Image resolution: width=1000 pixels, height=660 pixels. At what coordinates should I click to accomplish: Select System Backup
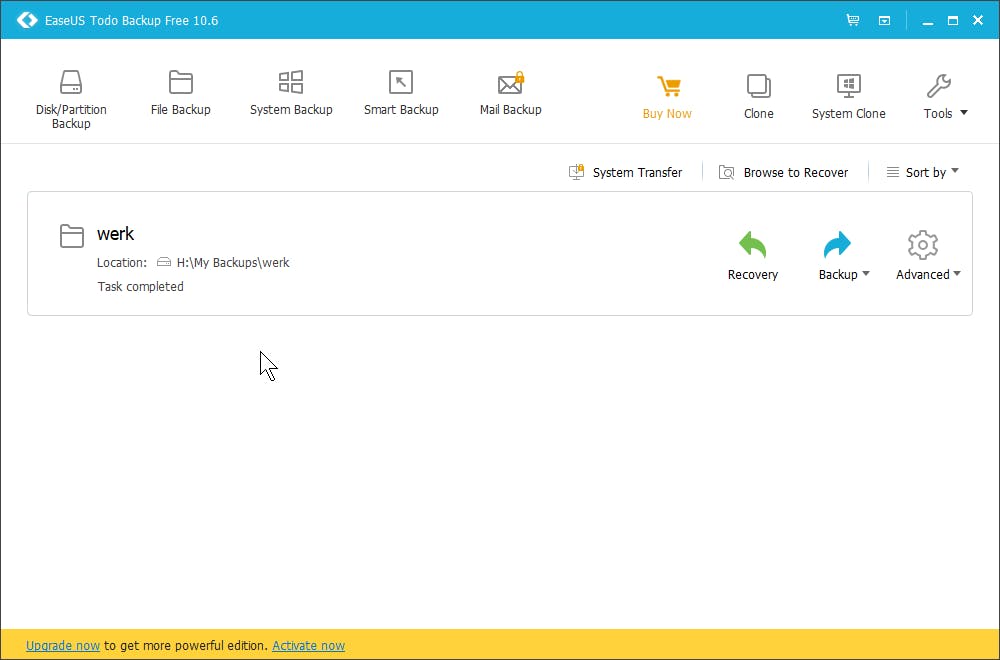tap(291, 92)
